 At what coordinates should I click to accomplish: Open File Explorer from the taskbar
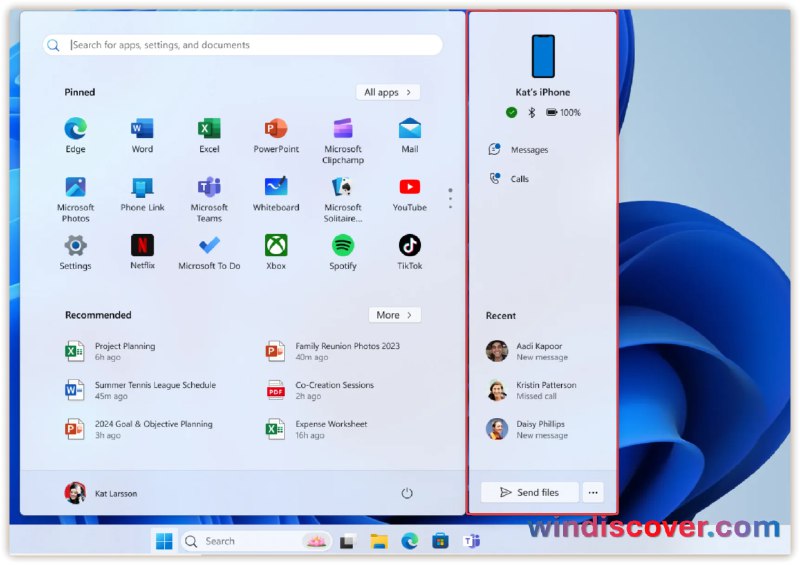pos(379,541)
